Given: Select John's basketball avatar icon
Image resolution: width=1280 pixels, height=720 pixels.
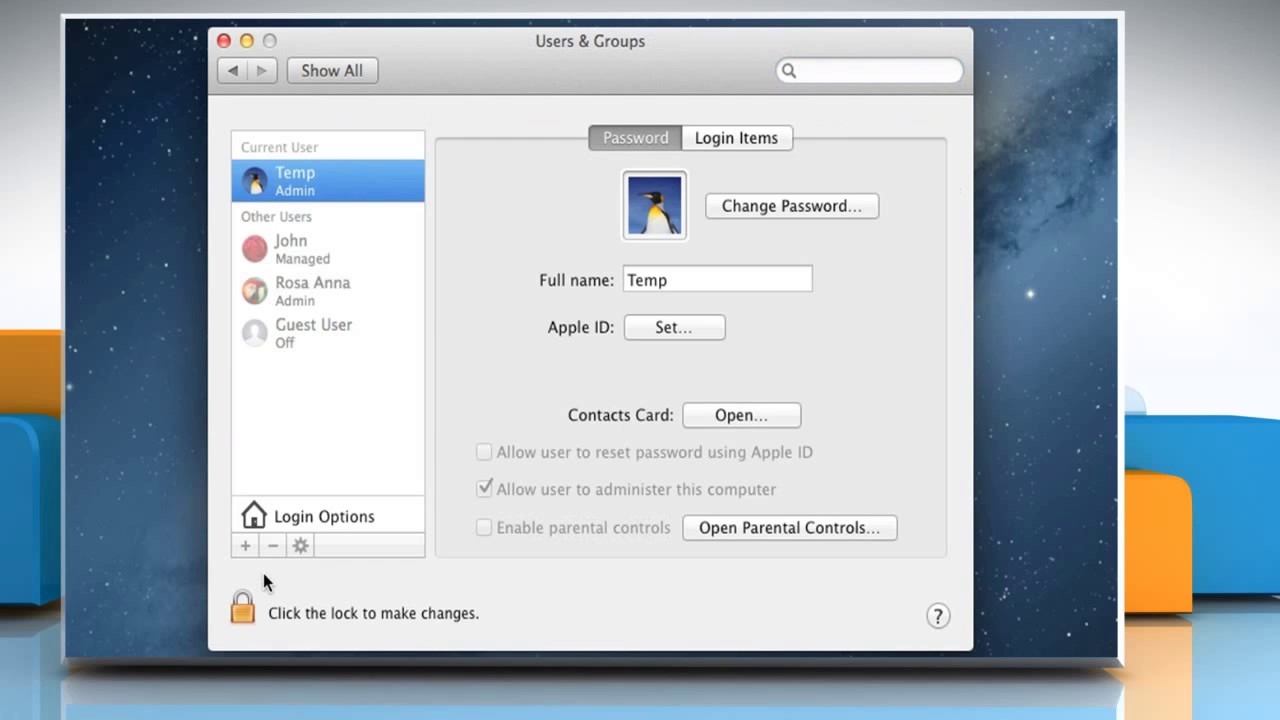Looking at the screenshot, I should [x=255, y=248].
